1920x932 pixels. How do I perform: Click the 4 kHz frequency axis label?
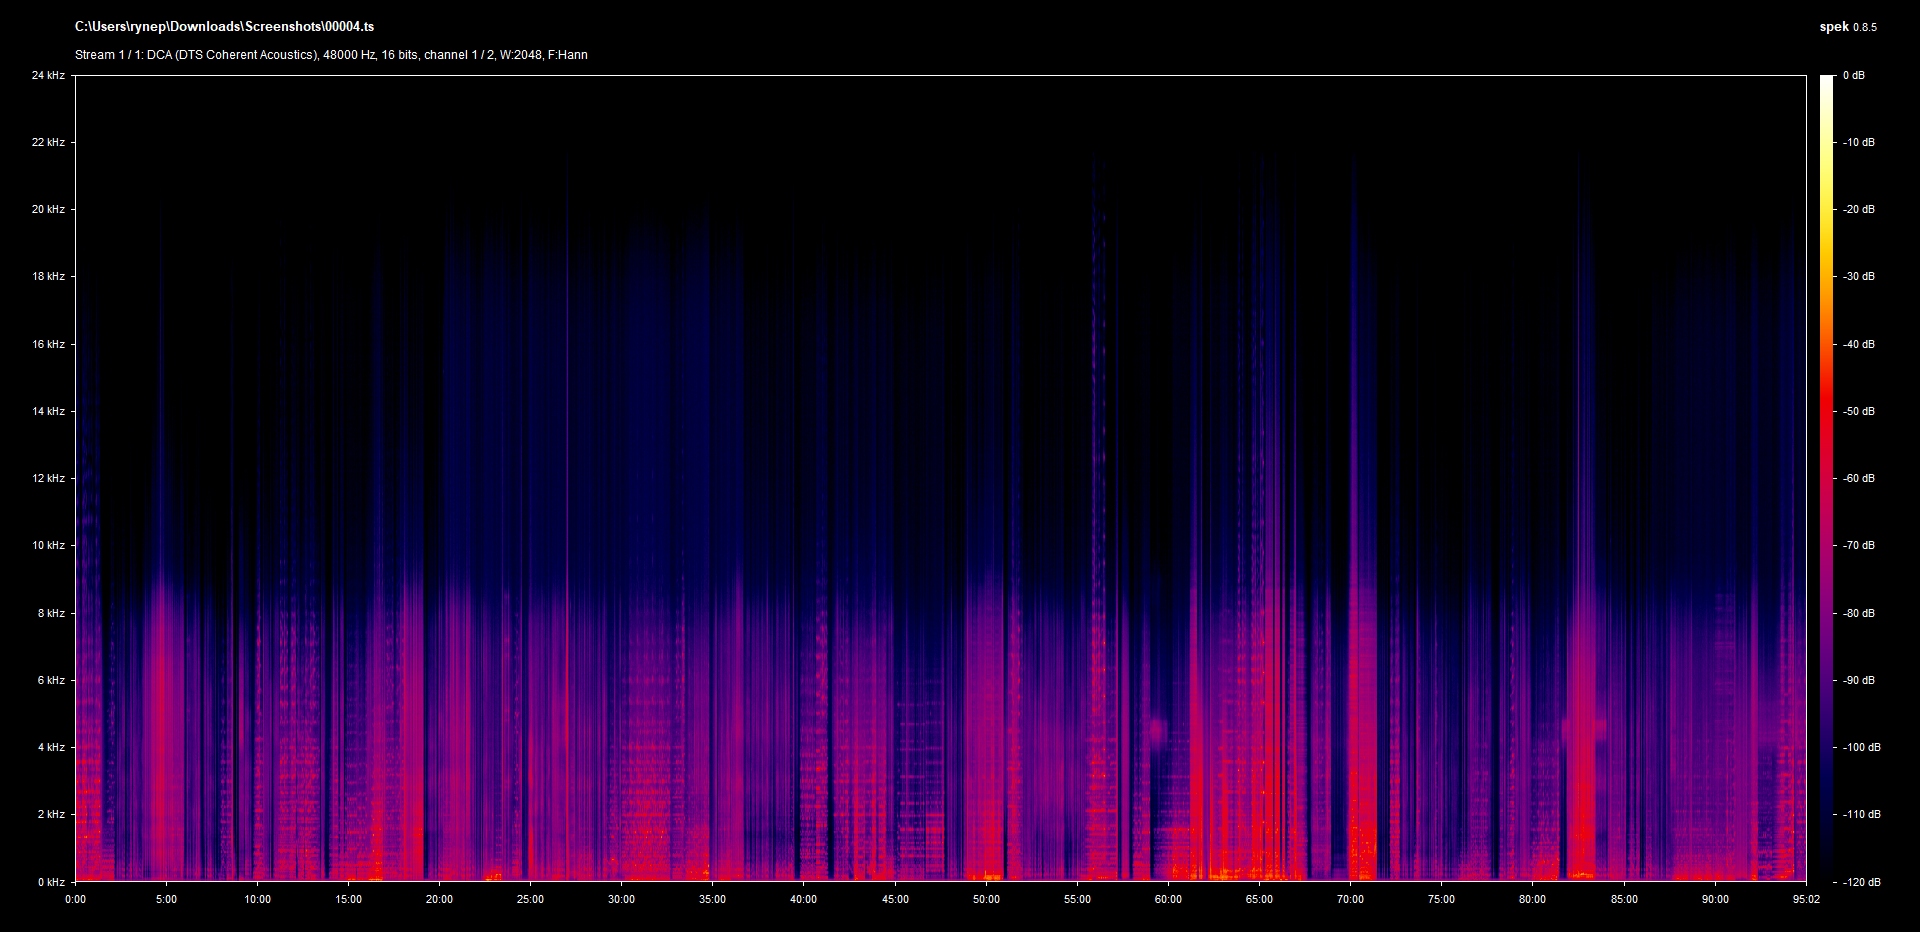[51, 747]
